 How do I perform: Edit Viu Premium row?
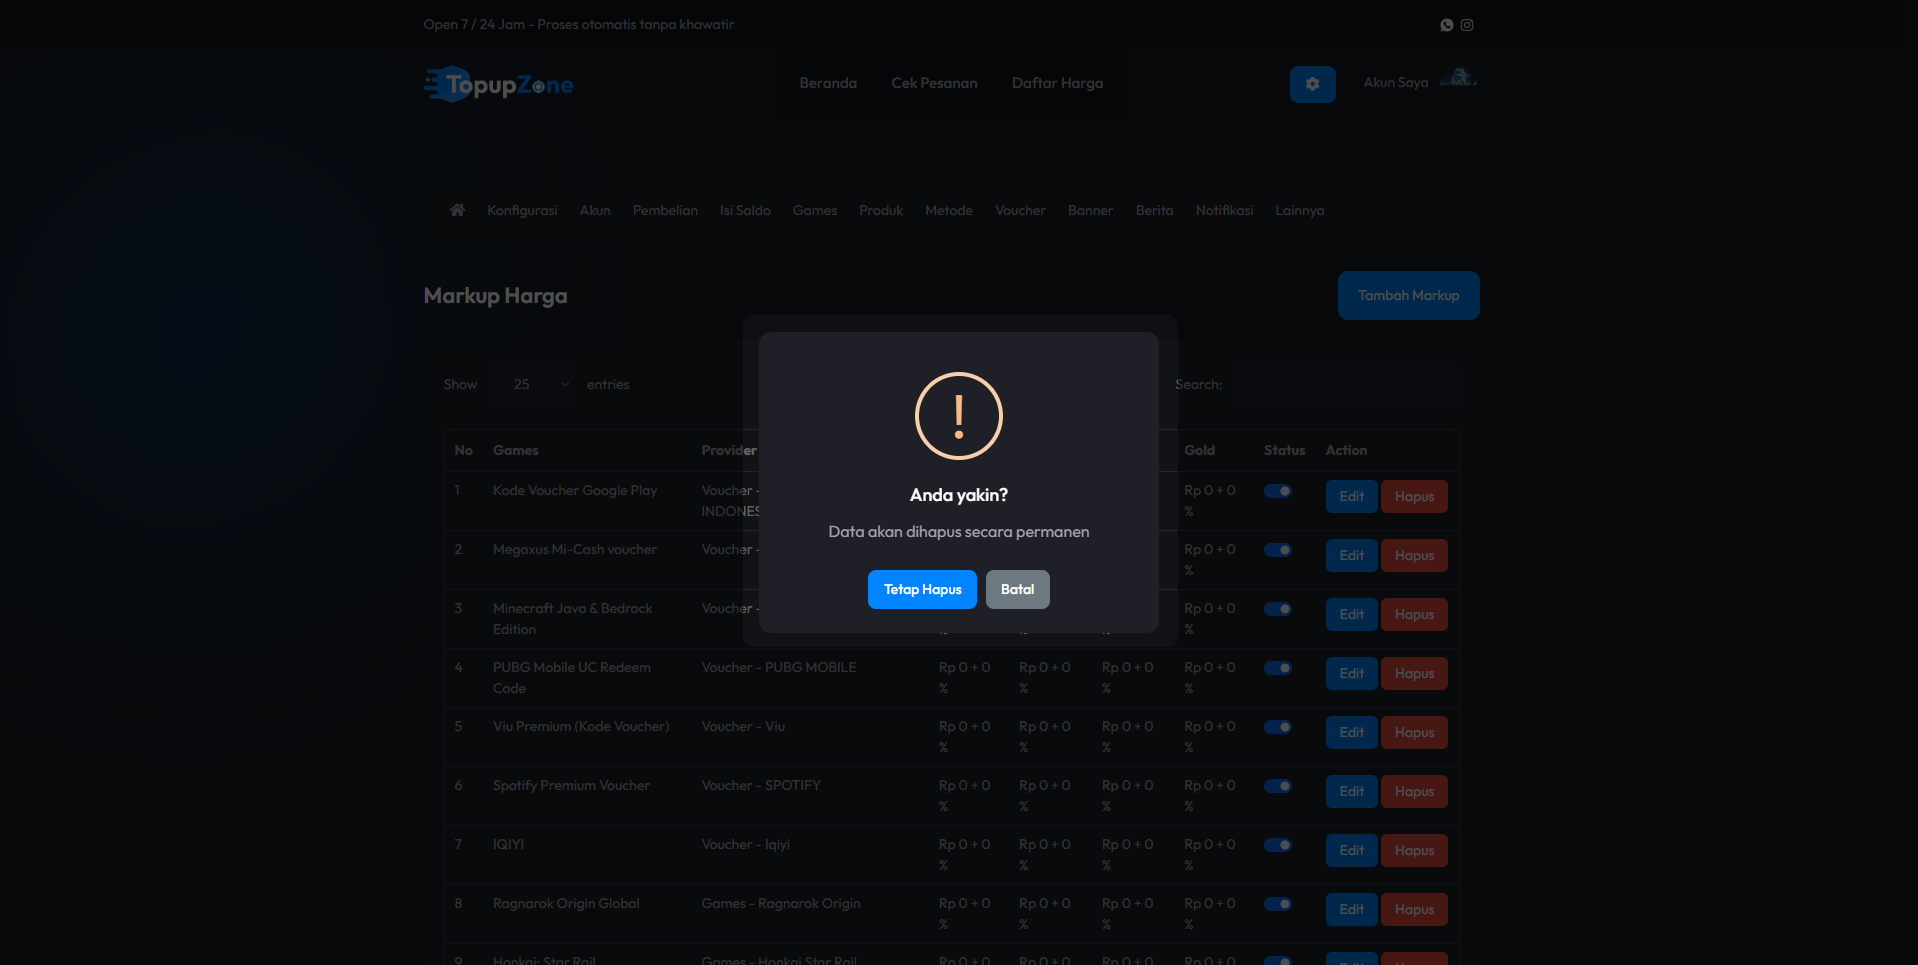[1351, 732]
